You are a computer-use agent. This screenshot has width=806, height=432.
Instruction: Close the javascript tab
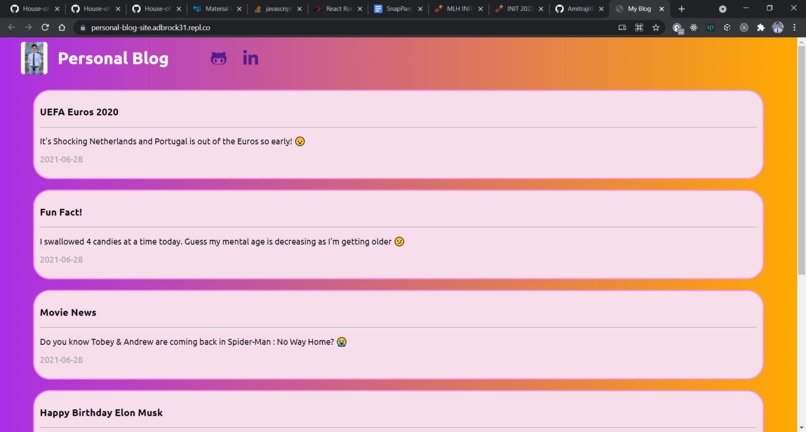pyautogui.click(x=299, y=9)
